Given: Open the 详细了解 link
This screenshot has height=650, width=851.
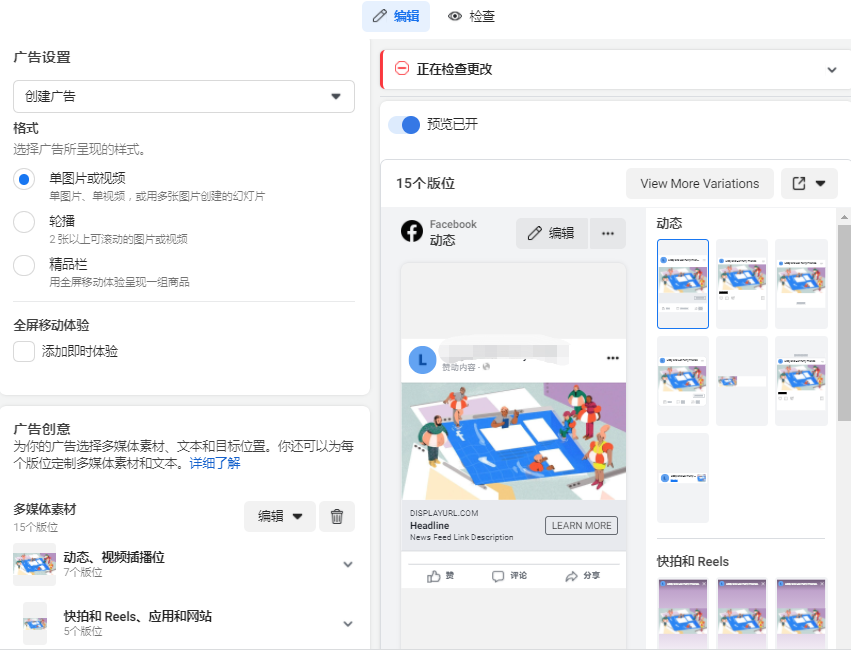Looking at the screenshot, I should (x=214, y=464).
